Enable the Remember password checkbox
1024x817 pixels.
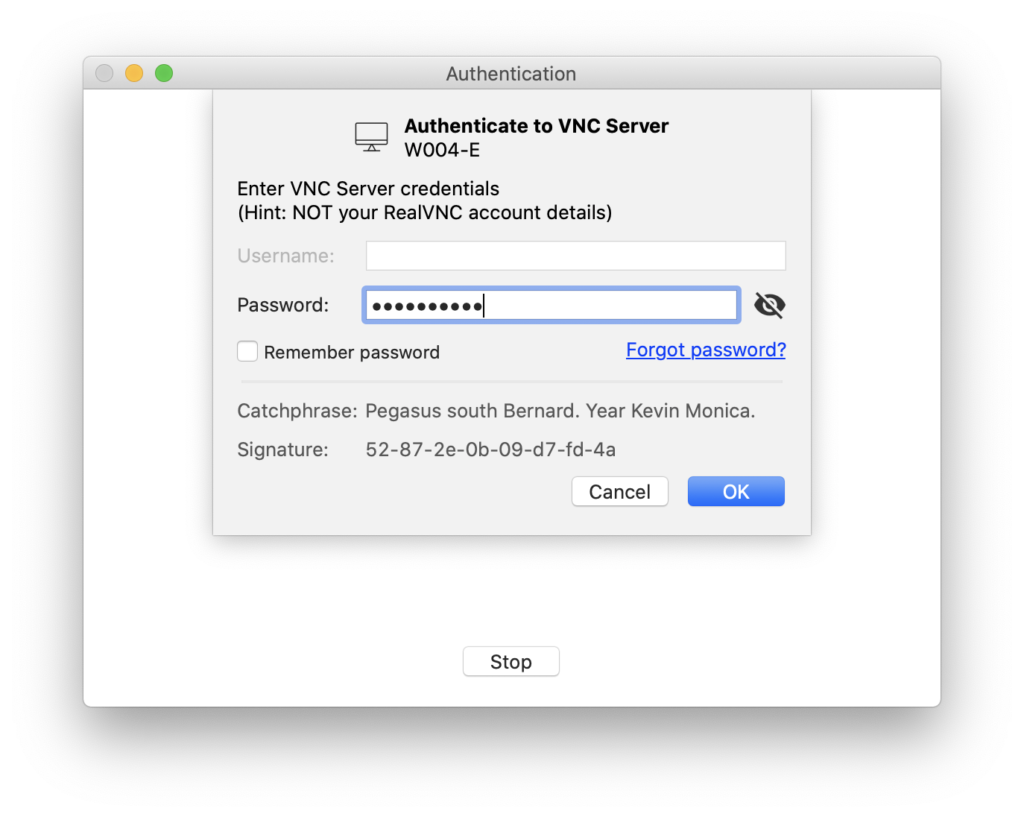[247, 352]
